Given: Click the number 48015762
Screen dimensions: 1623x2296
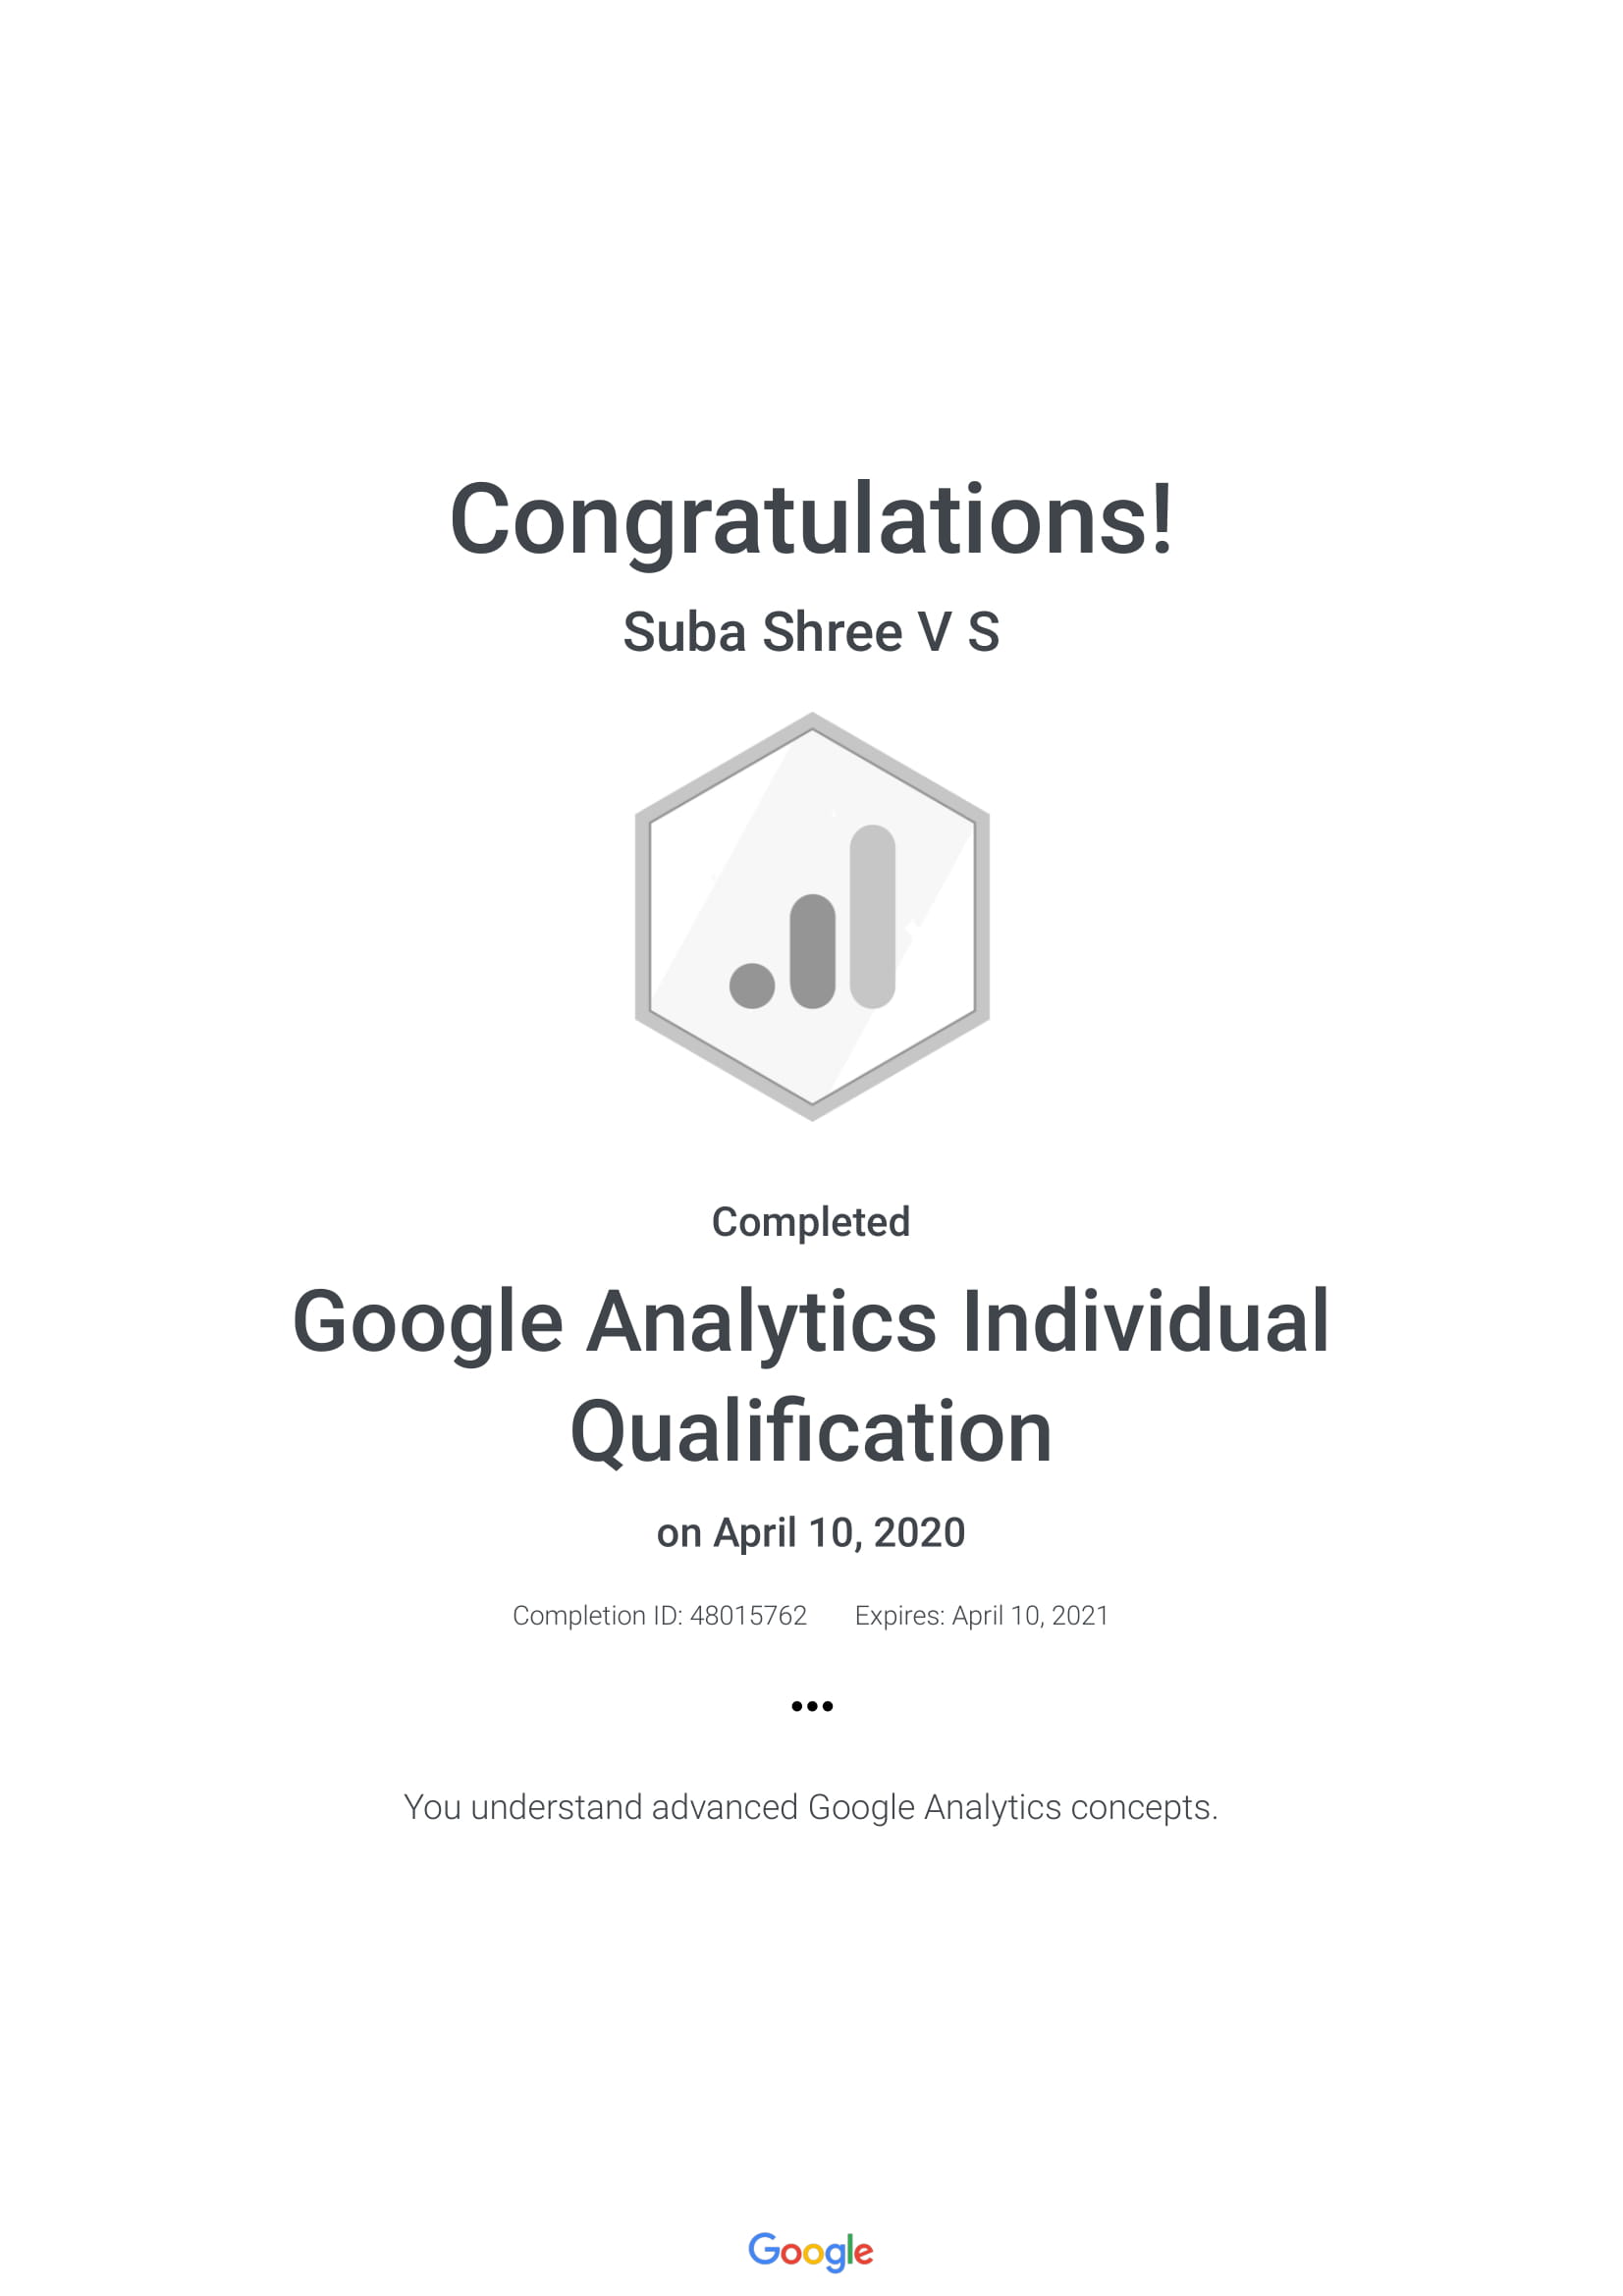Looking at the screenshot, I should click(748, 1616).
